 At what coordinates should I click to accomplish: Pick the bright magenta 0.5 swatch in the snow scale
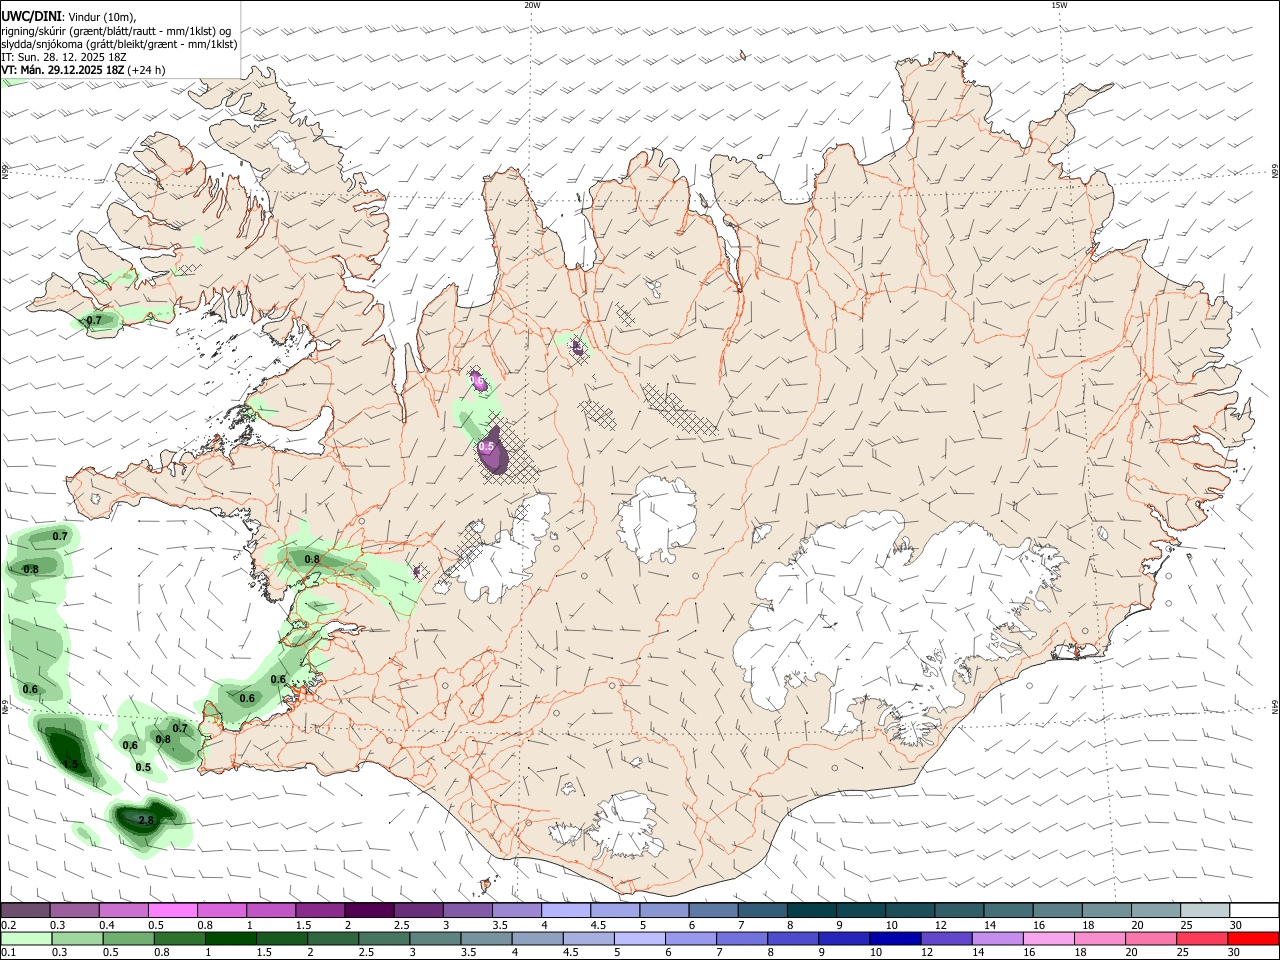pyautogui.click(x=172, y=910)
